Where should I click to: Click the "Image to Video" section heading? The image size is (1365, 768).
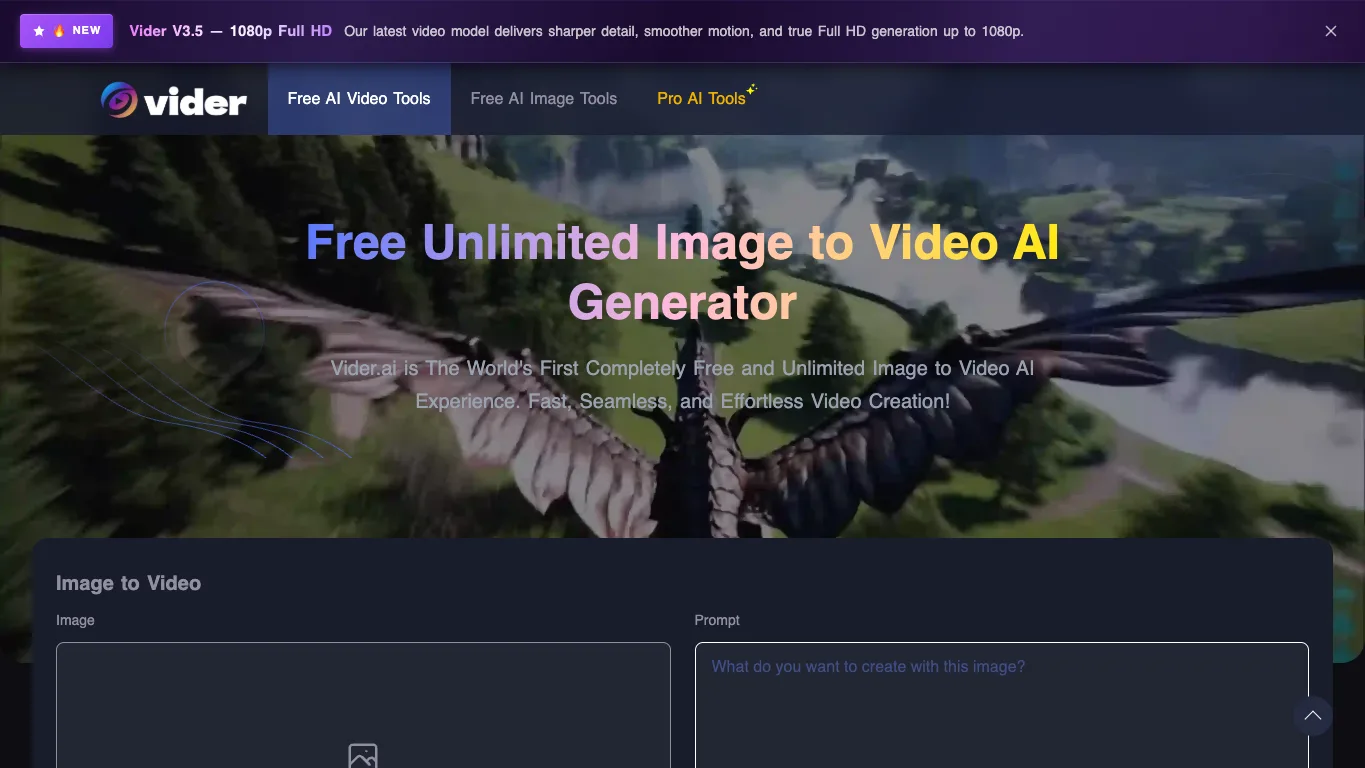point(128,583)
